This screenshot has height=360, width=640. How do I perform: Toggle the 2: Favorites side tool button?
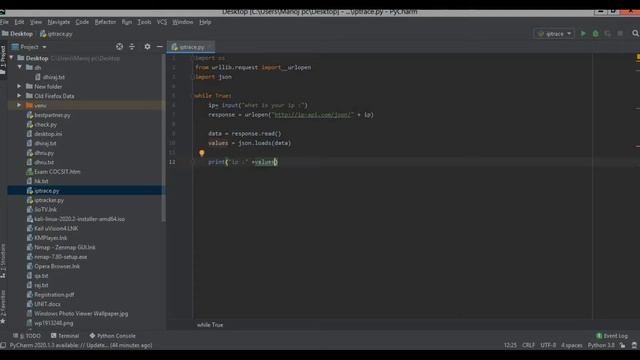tap(3, 307)
